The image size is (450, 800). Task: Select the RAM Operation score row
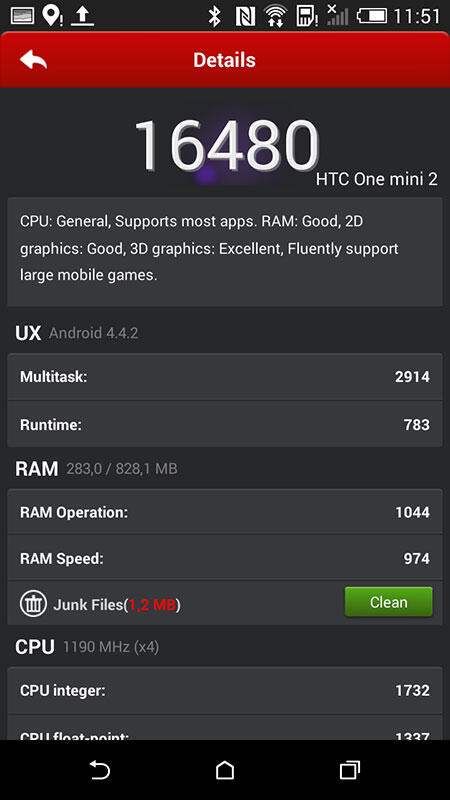pyautogui.click(x=225, y=512)
